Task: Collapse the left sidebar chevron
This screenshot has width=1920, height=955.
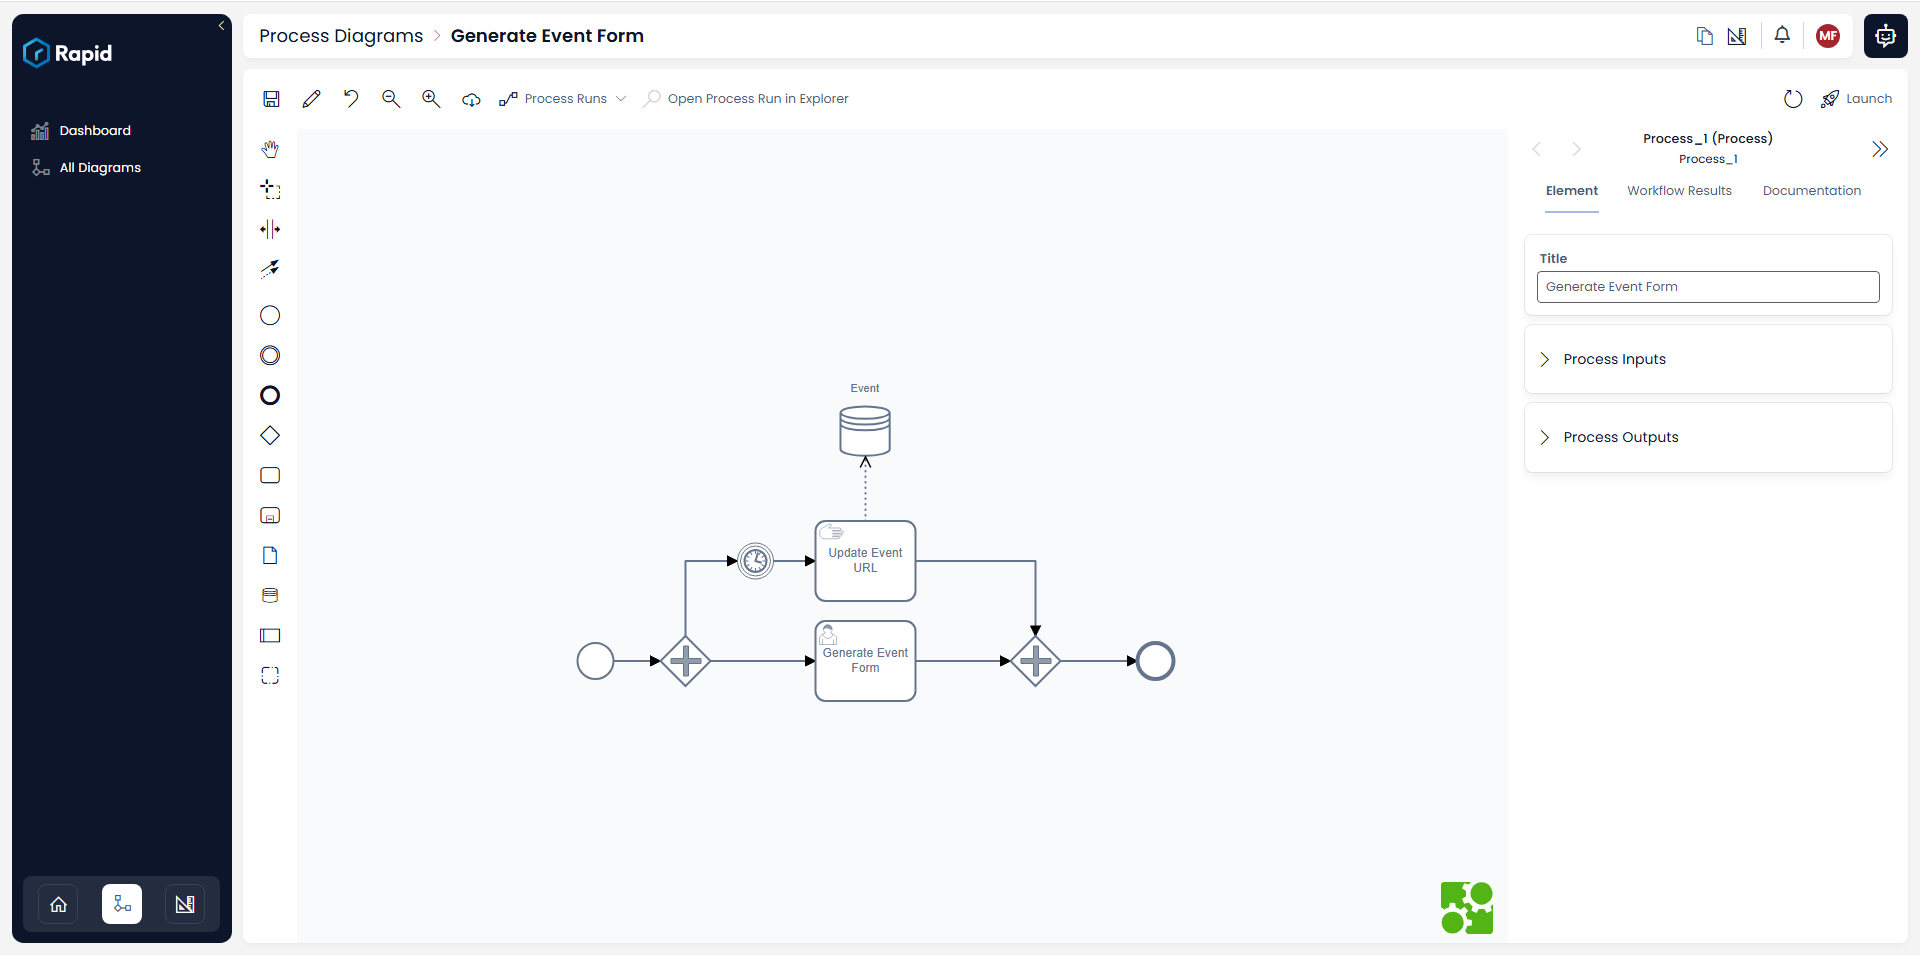Action: 221,26
